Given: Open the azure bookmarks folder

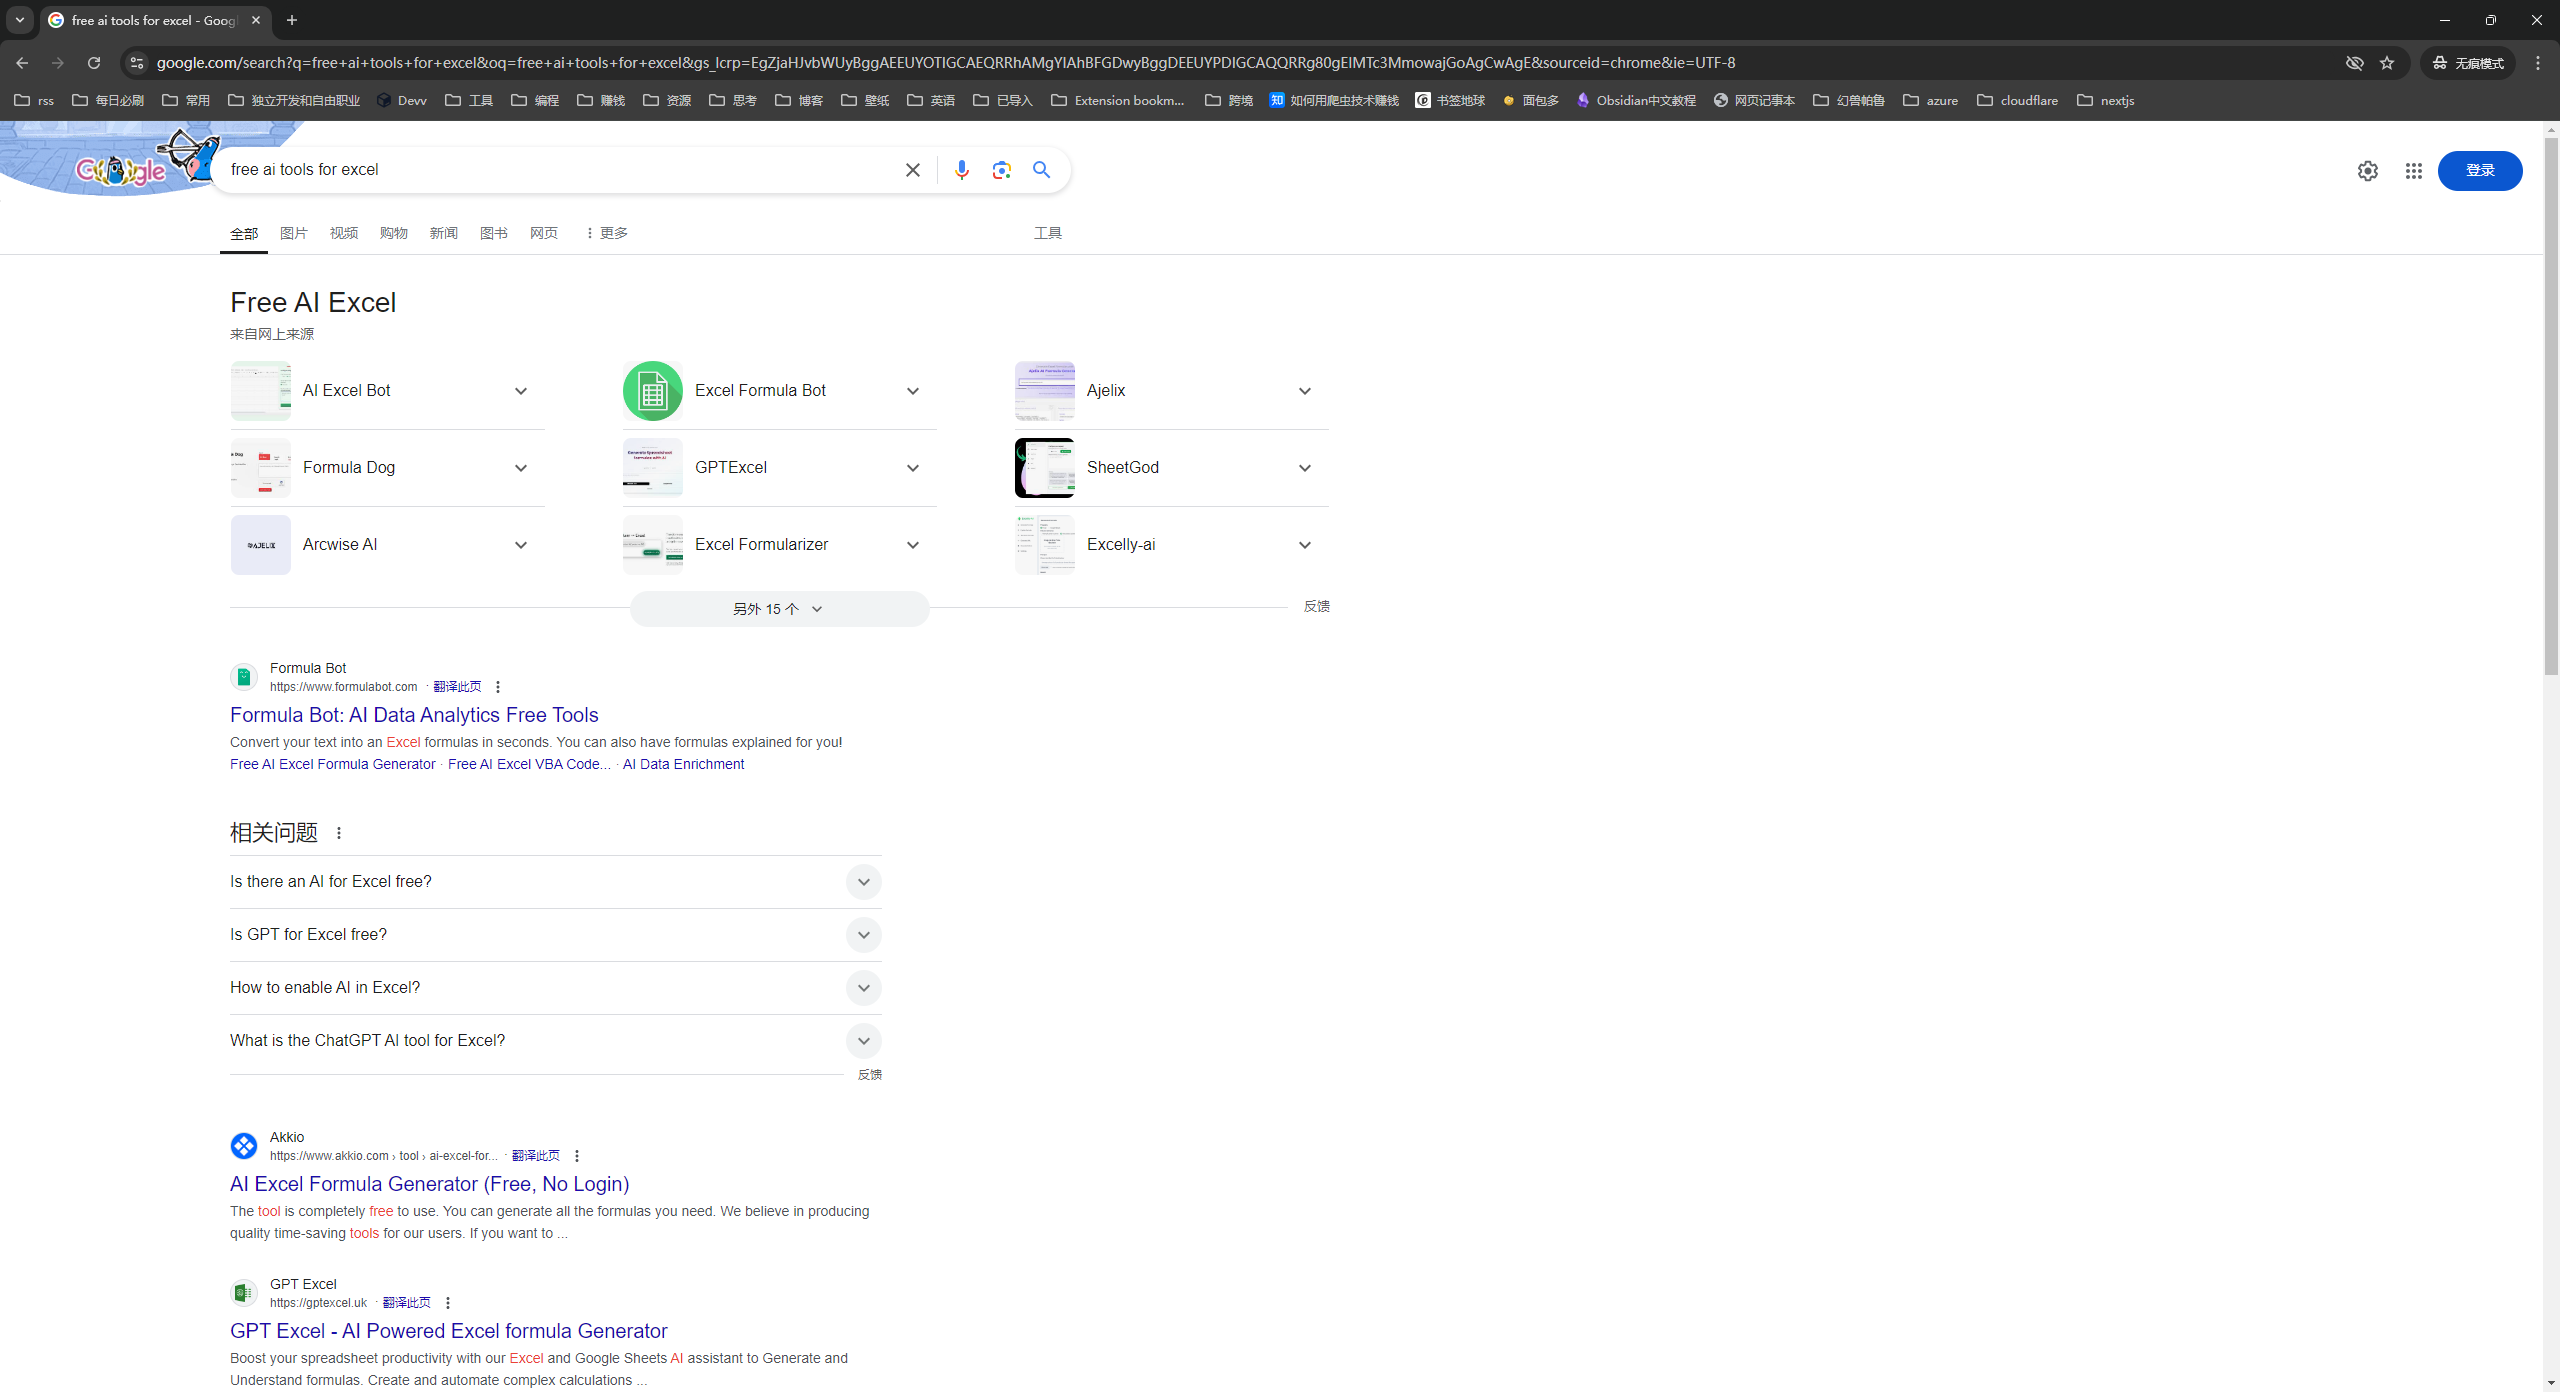Looking at the screenshot, I should coord(1931,100).
